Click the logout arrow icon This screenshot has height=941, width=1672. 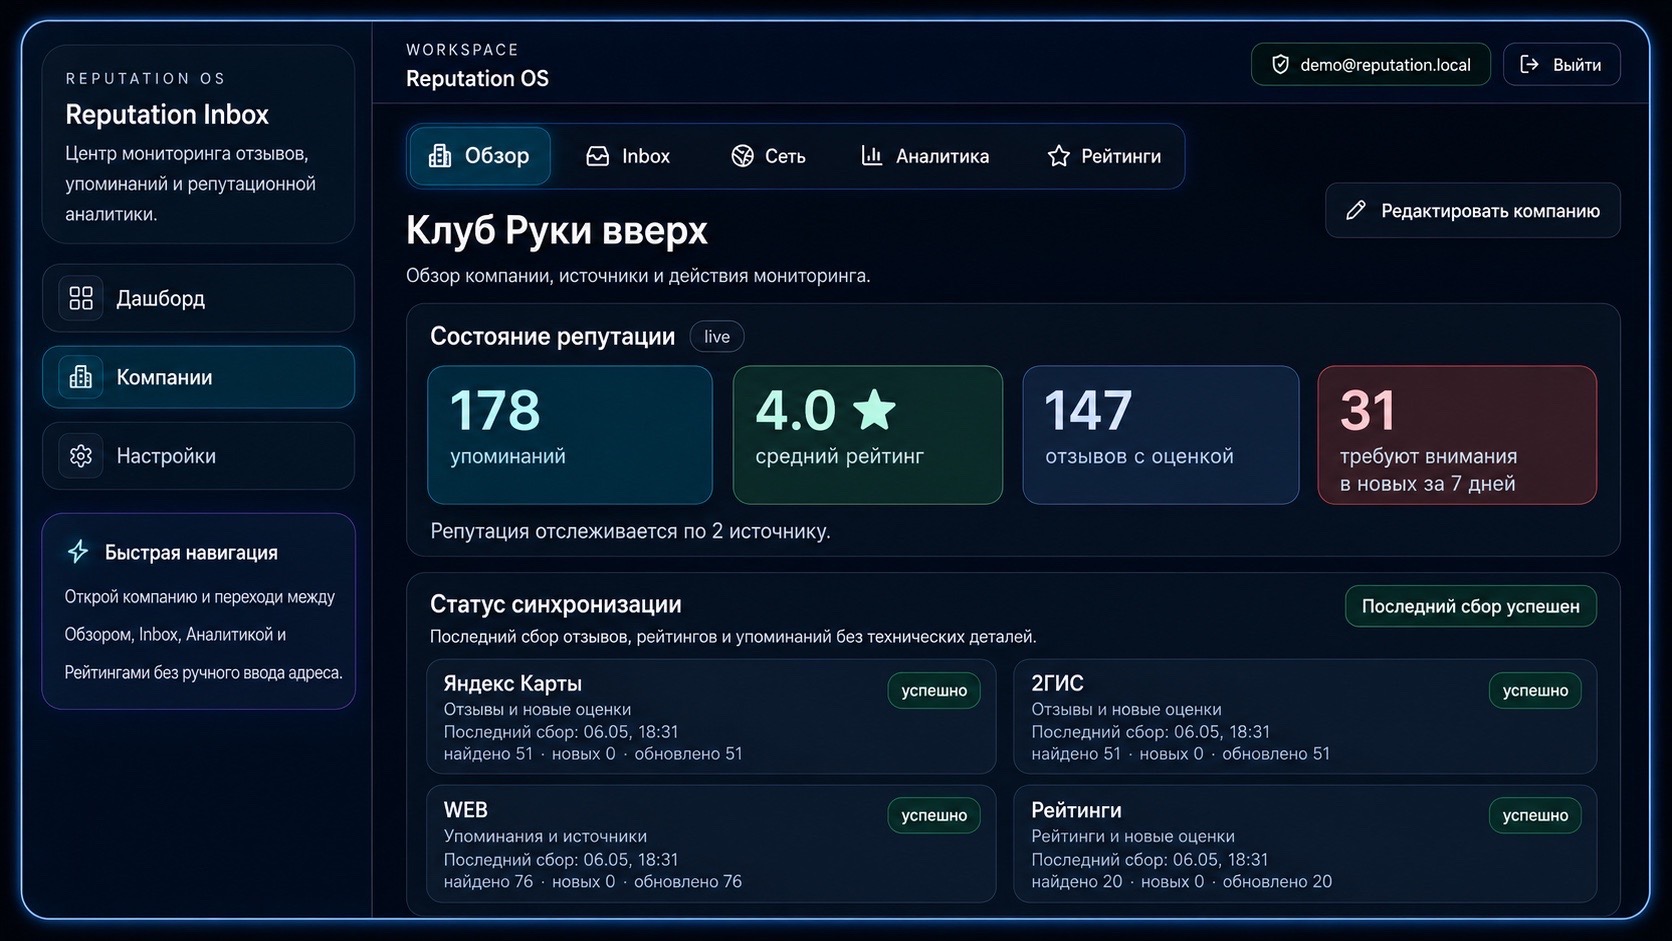pyautogui.click(x=1529, y=65)
